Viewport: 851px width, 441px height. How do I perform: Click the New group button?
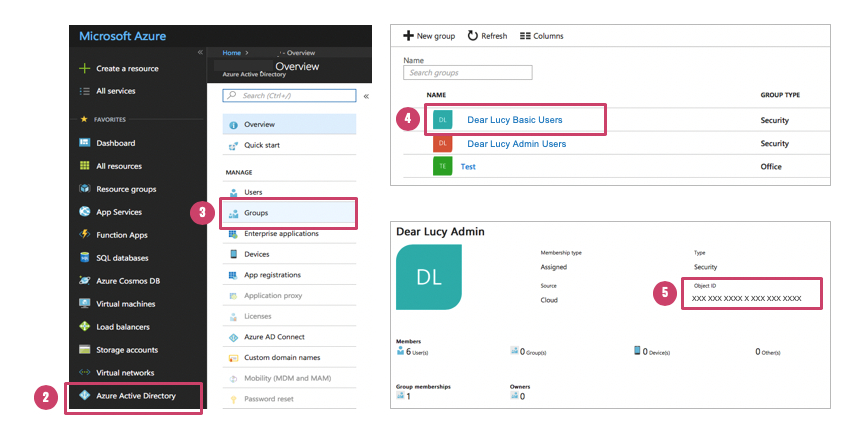point(429,36)
